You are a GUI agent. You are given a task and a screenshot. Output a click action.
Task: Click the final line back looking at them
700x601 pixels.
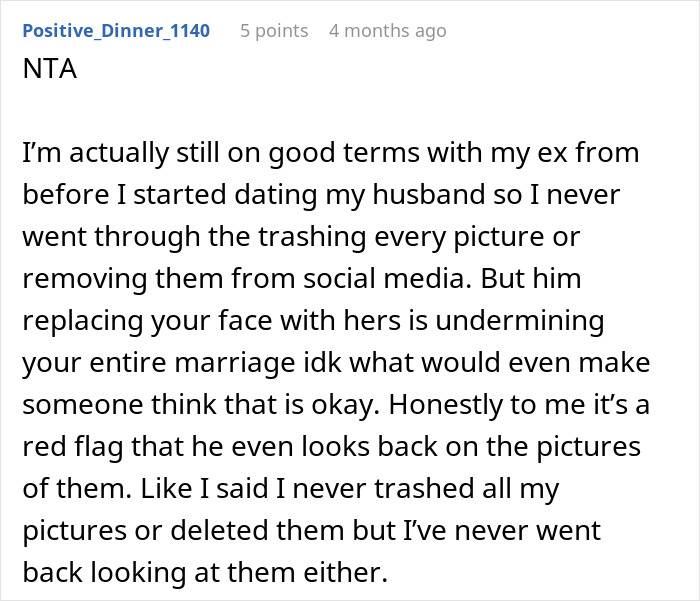coord(205,572)
